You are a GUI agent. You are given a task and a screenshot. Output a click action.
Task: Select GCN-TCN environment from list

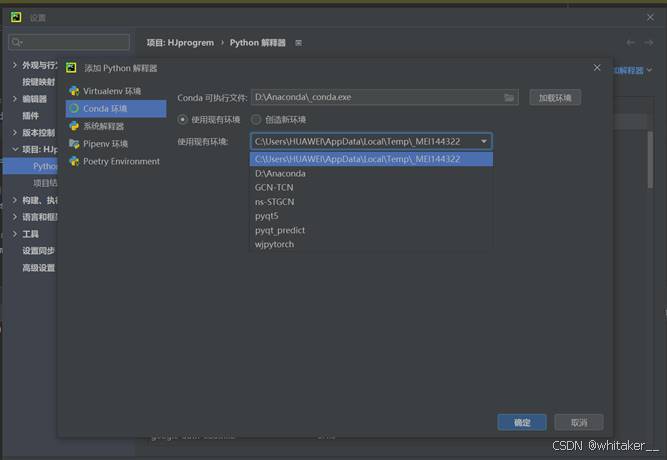point(371,187)
